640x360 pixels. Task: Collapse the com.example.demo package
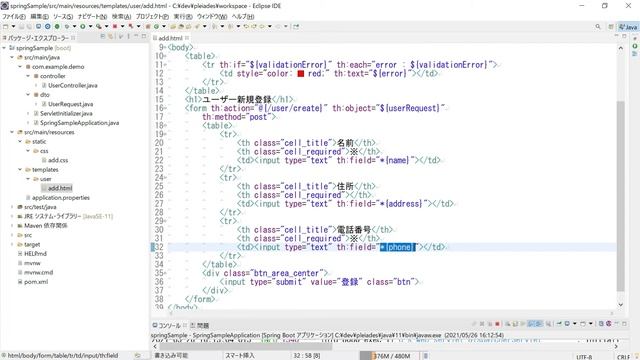pyautogui.click(x=20, y=67)
